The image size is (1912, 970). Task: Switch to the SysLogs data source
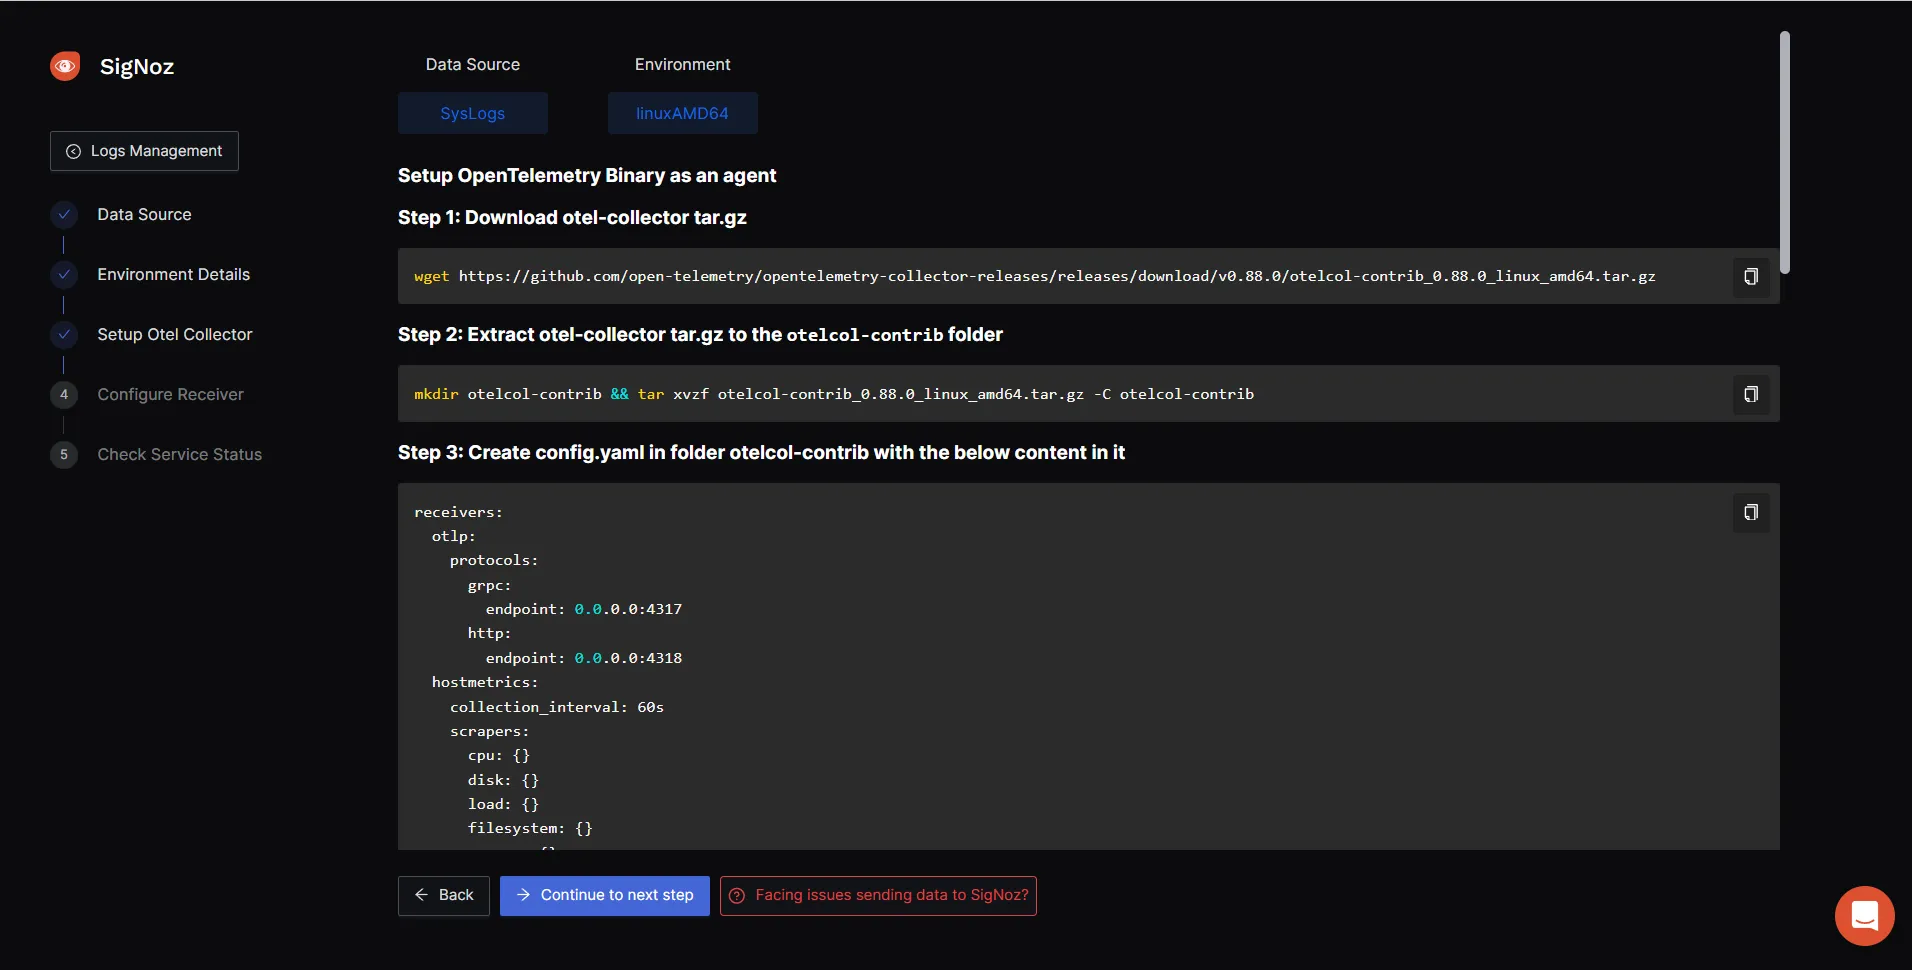tap(472, 112)
